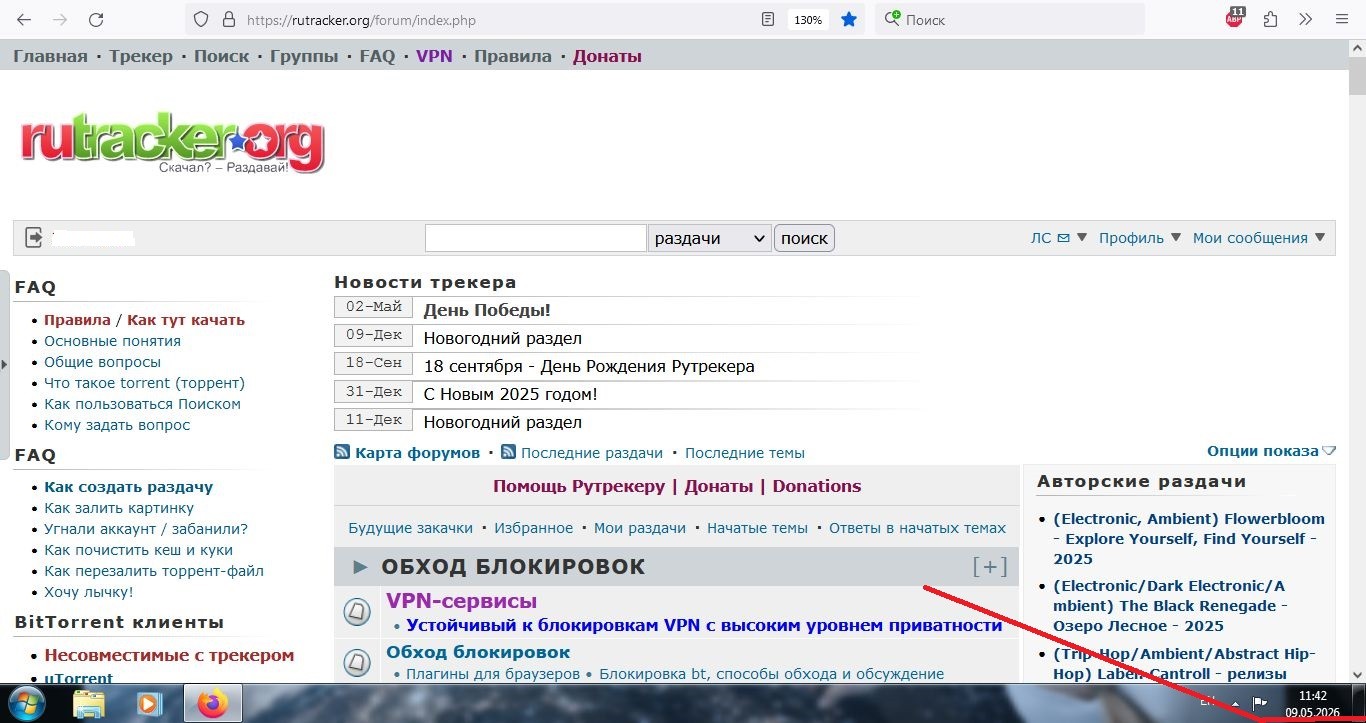Open the ABP extension icon
Screen dimensions: 1366x723
pyautogui.click(x=1235, y=18)
